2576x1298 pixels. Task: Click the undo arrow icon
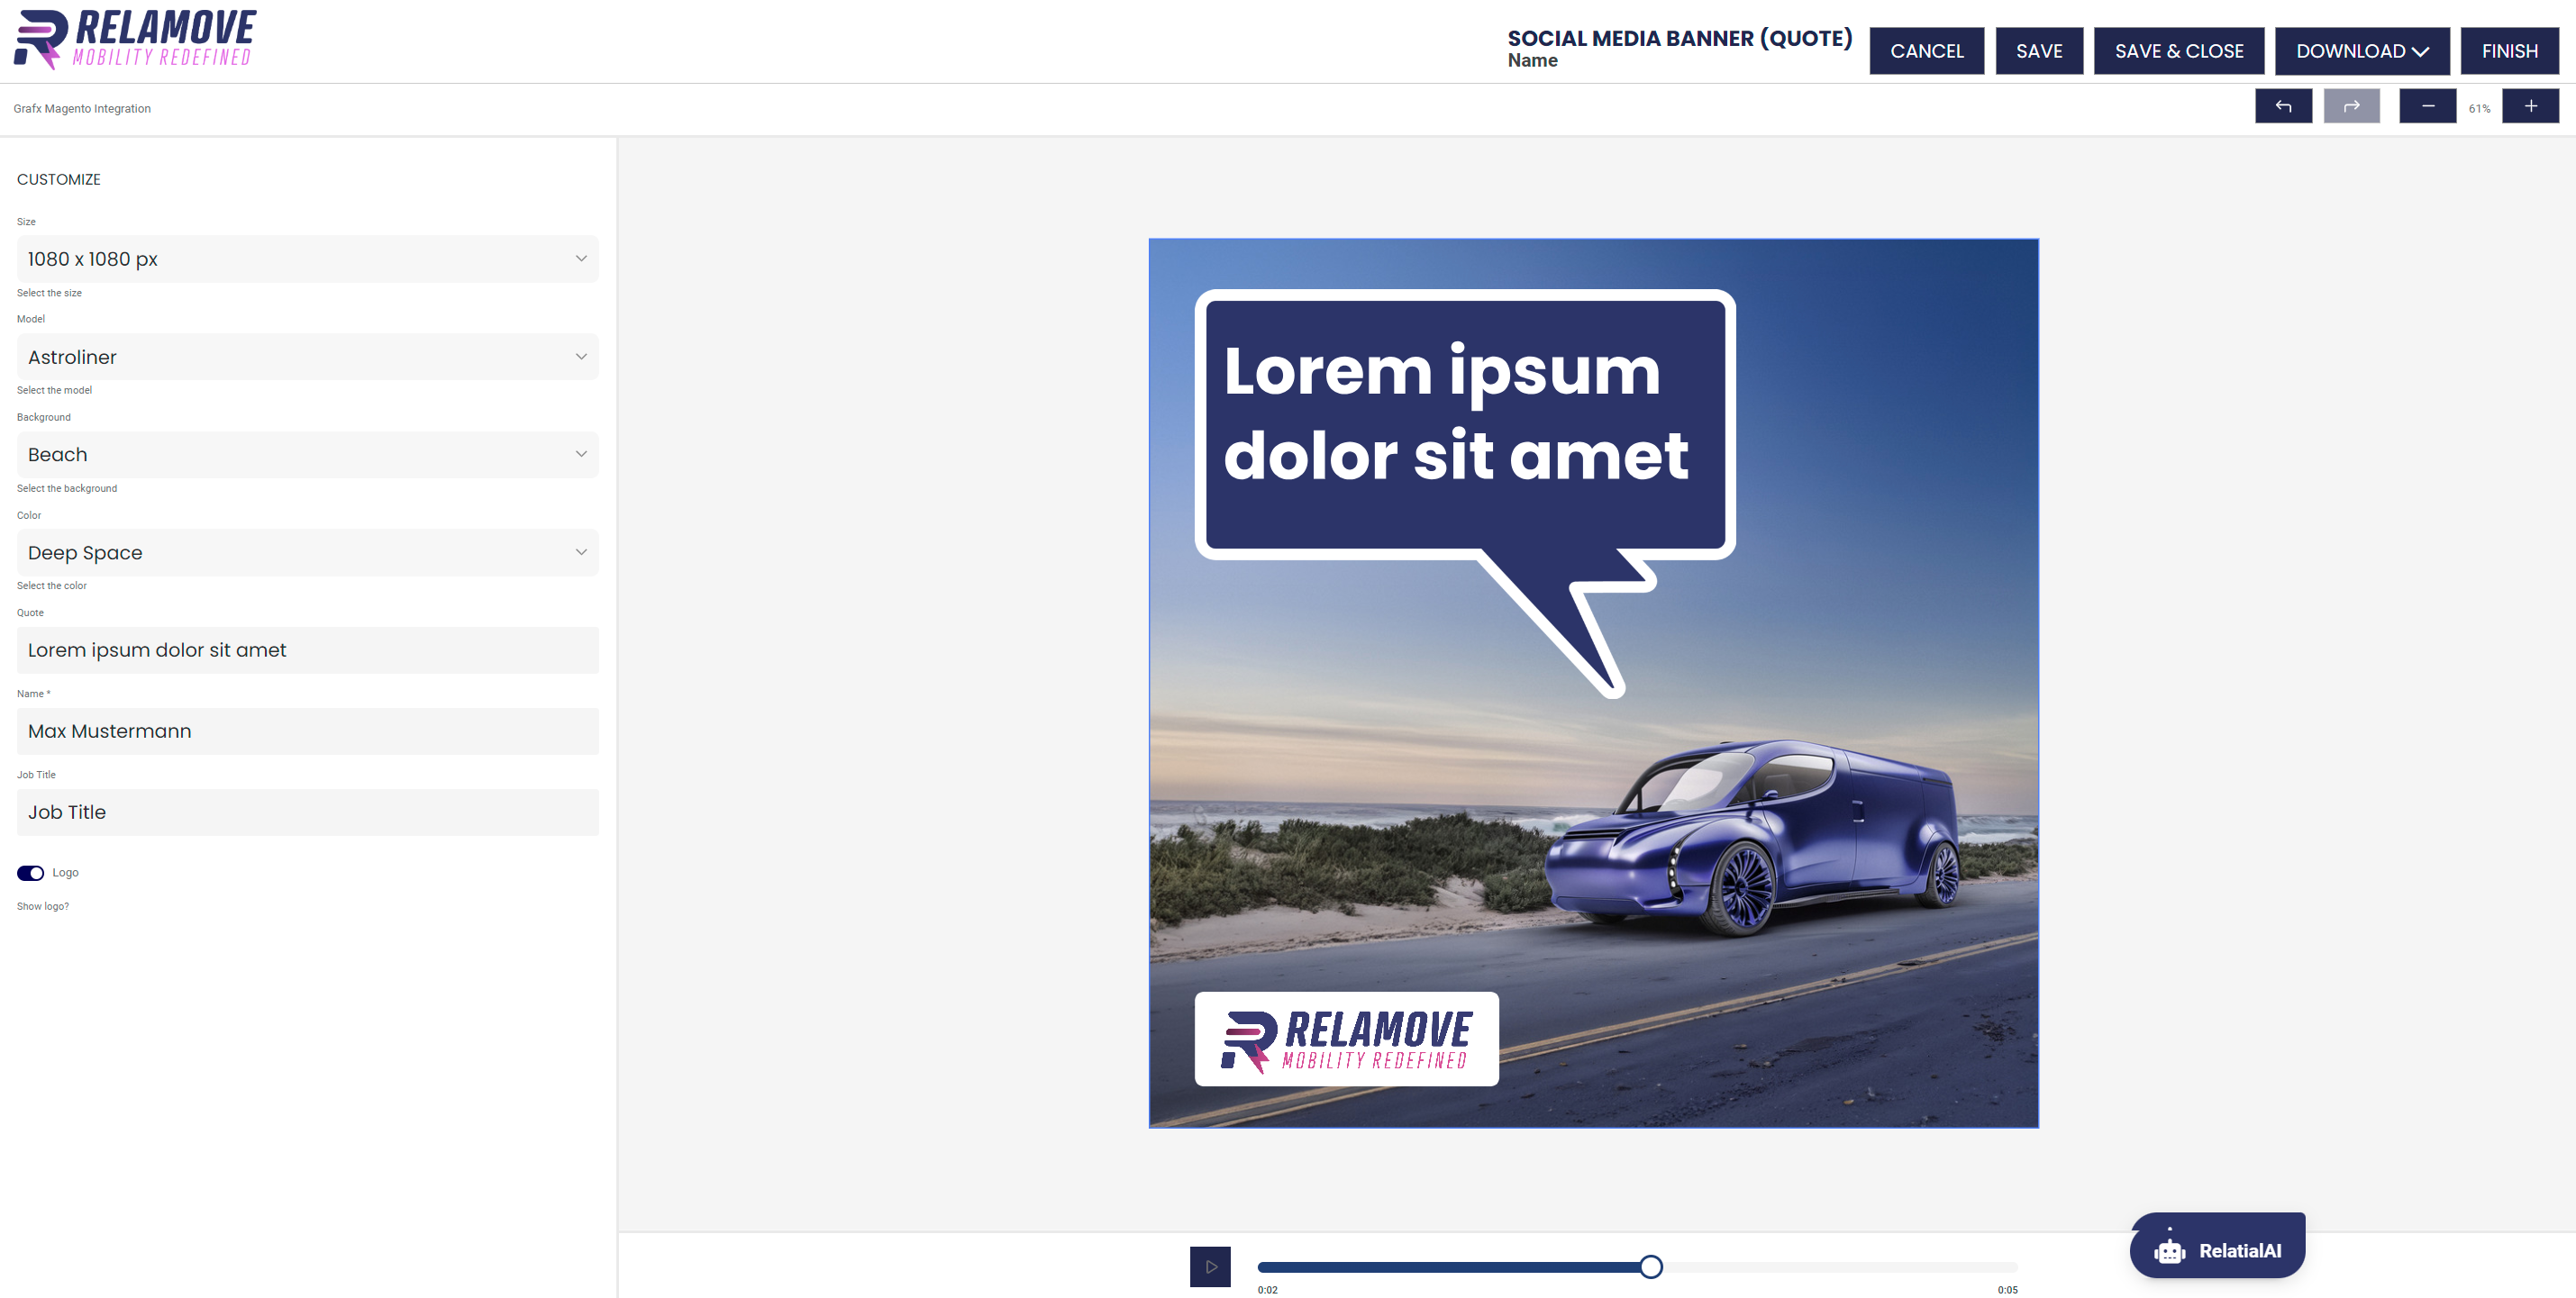coord(2283,106)
